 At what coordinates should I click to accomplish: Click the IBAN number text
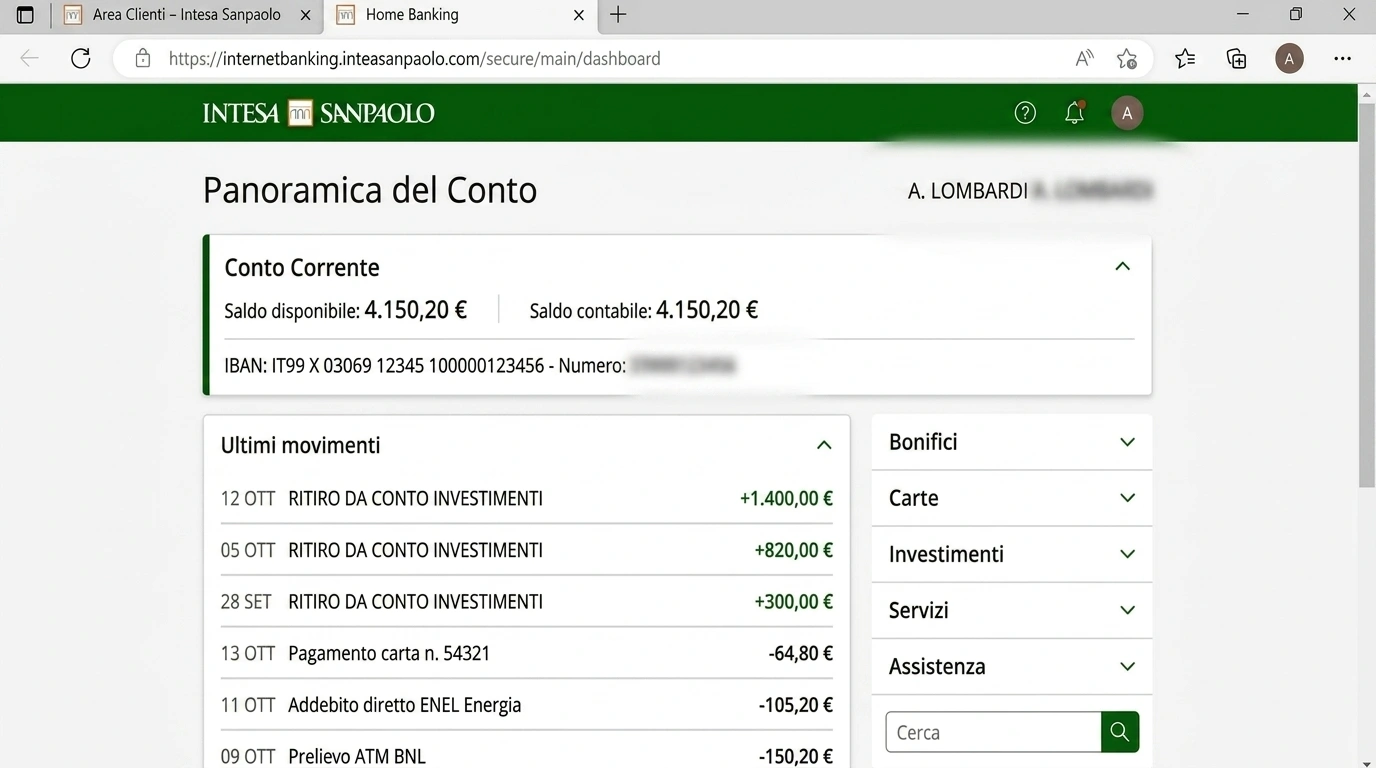point(407,366)
